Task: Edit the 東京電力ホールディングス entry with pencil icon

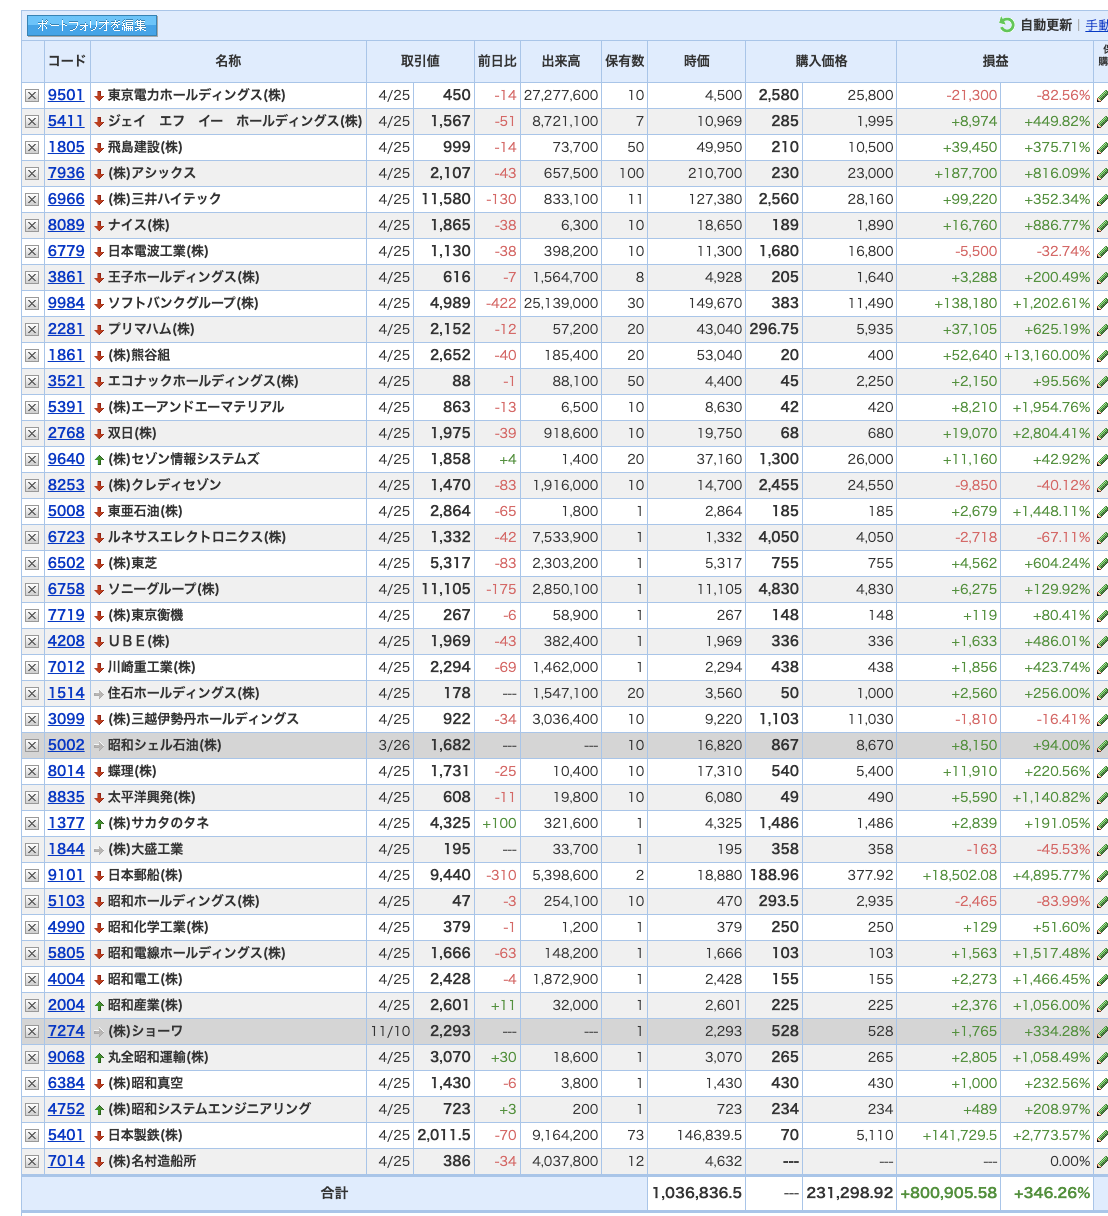Action: tap(1102, 96)
